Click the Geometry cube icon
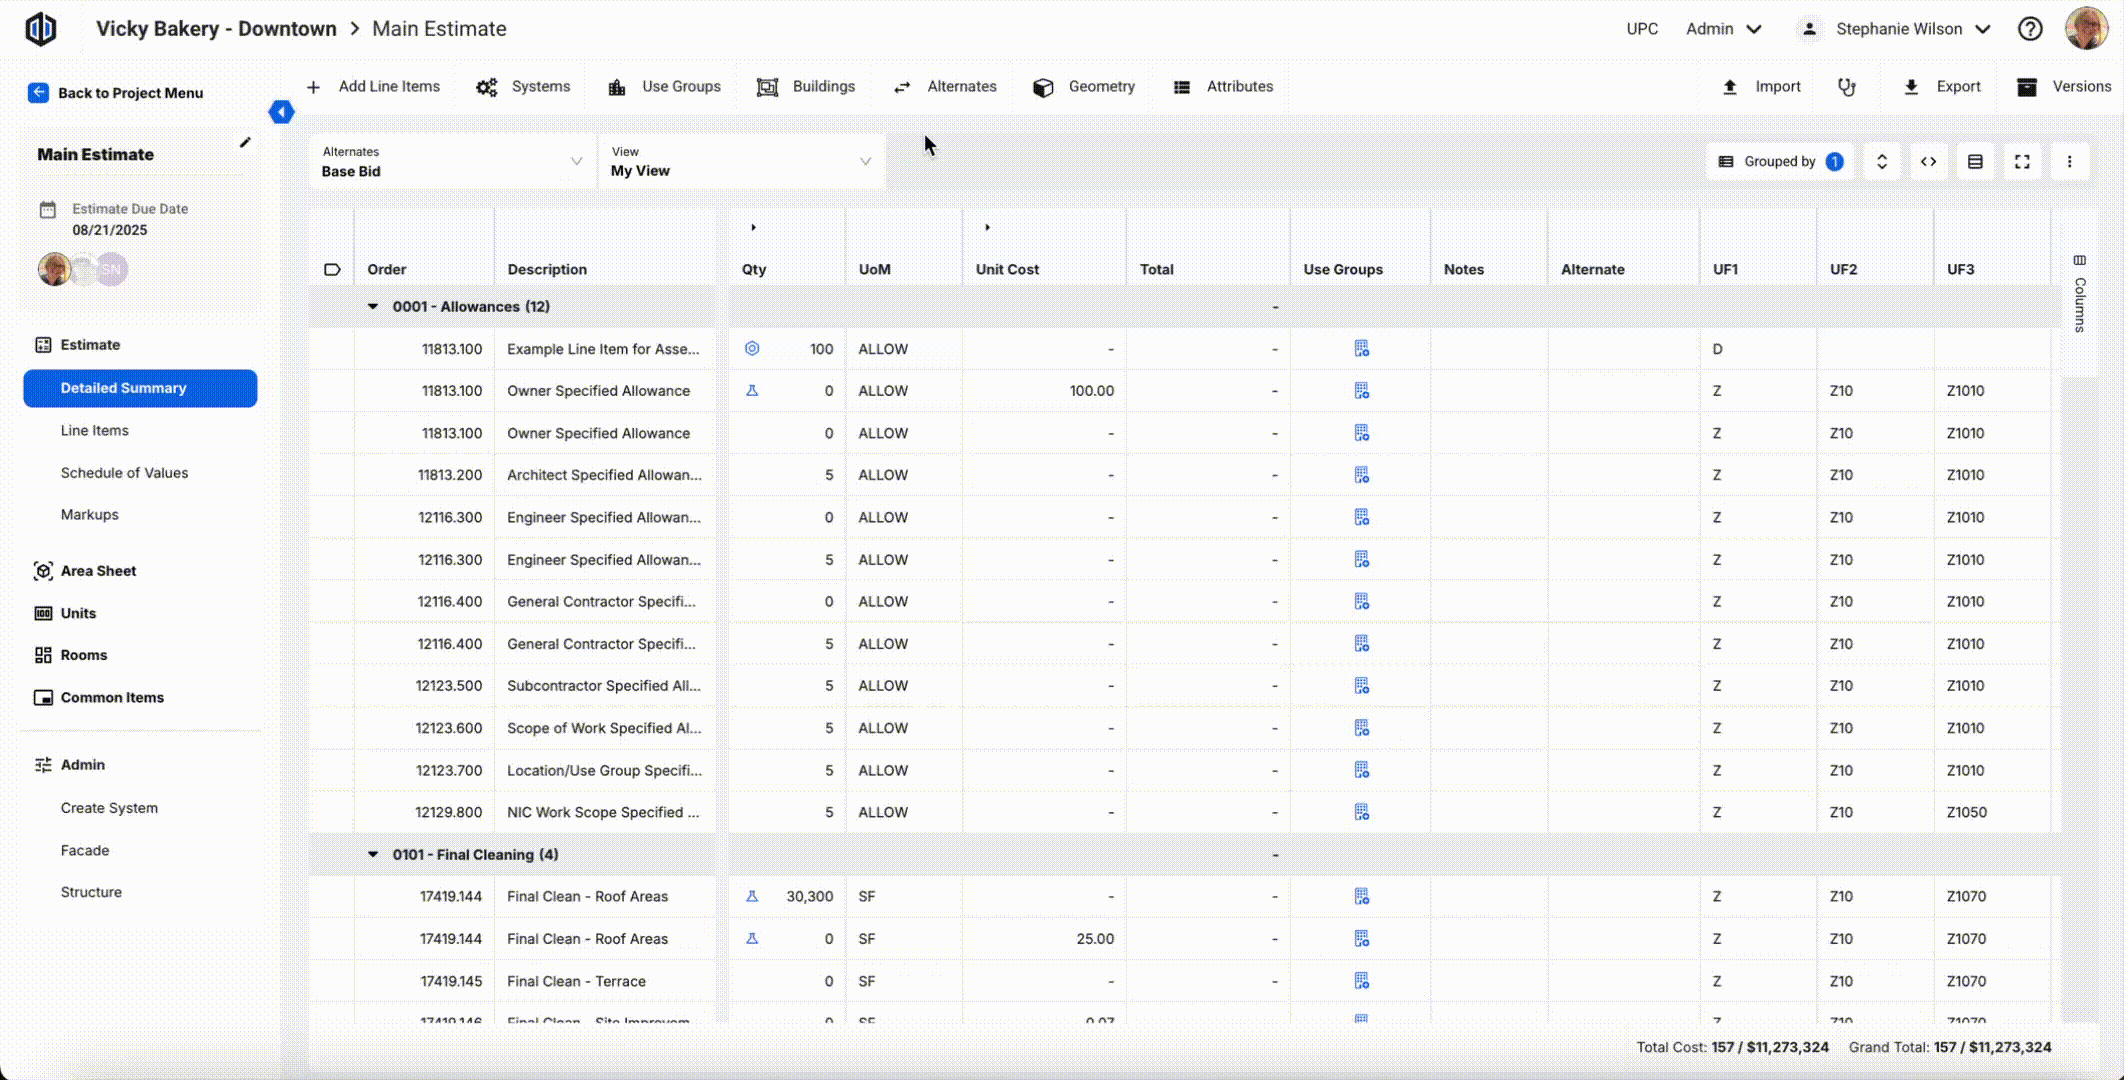The width and height of the screenshot is (2124, 1080). pos(1043,87)
